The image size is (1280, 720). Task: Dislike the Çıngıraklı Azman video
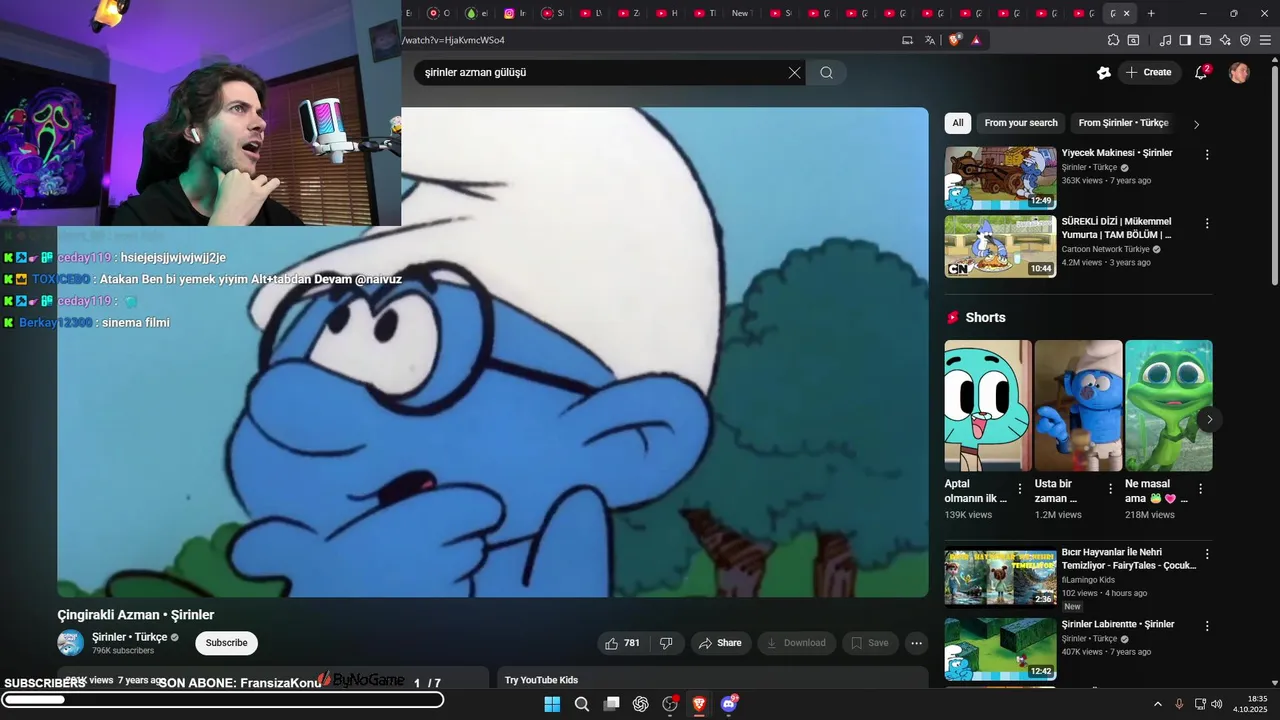(666, 643)
